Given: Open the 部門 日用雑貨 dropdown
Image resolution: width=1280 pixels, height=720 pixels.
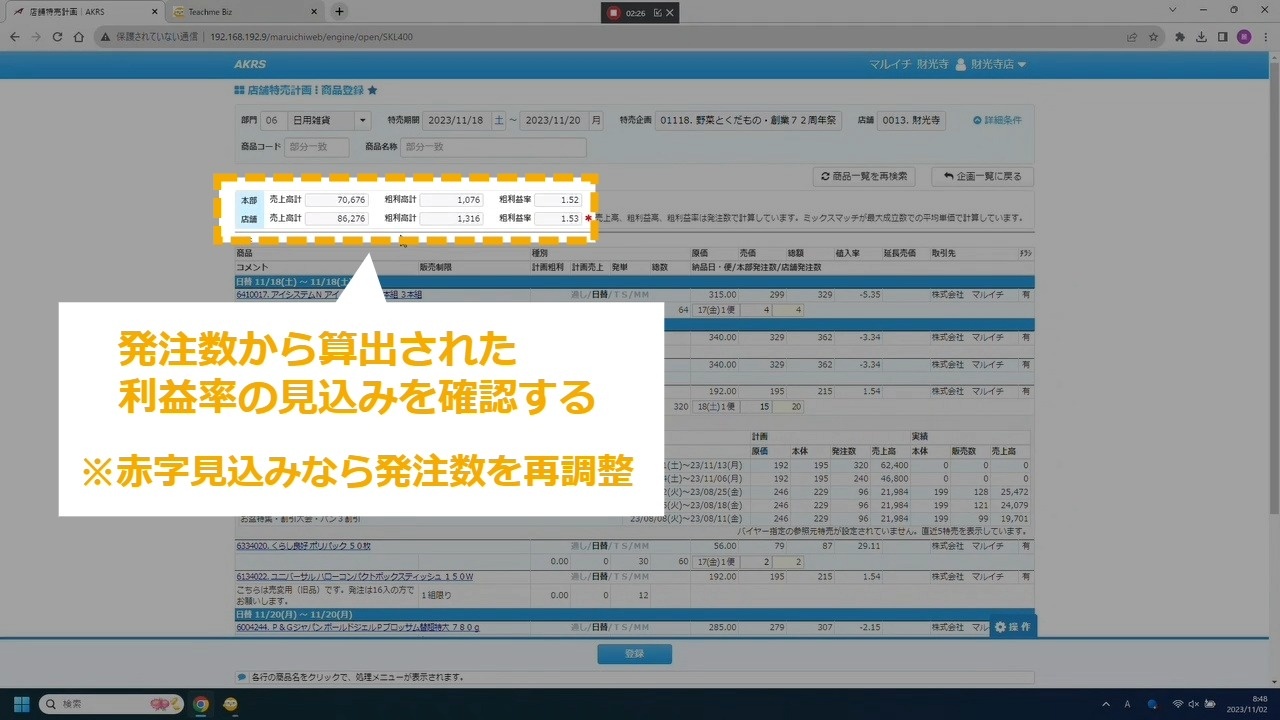Looking at the screenshot, I should click(x=361, y=120).
